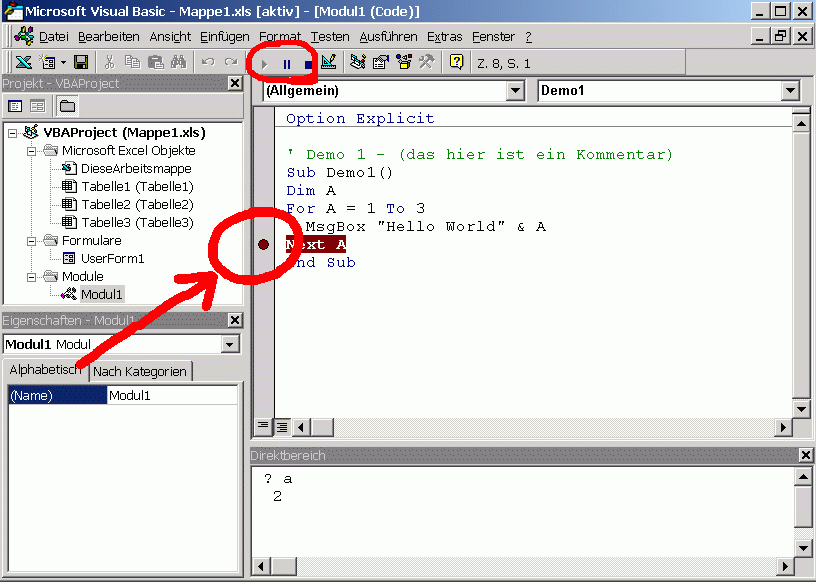Open the Object Browser
The height and width of the screenshot is (584, 816).
(403, 62)
